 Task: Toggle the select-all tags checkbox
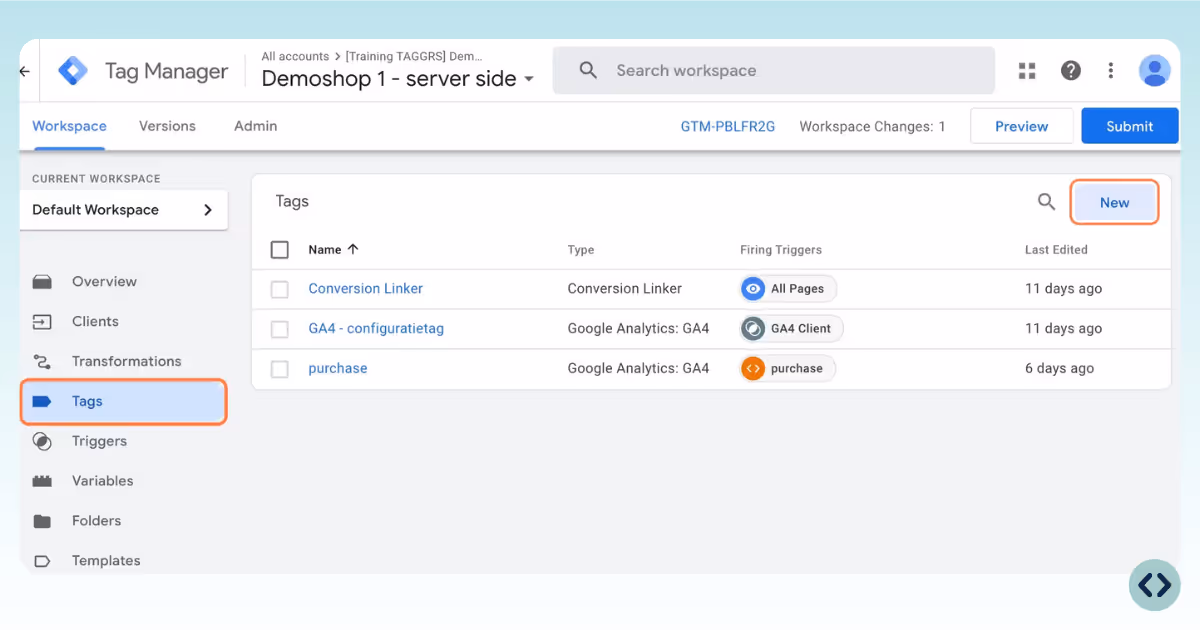tap(280, 250)
